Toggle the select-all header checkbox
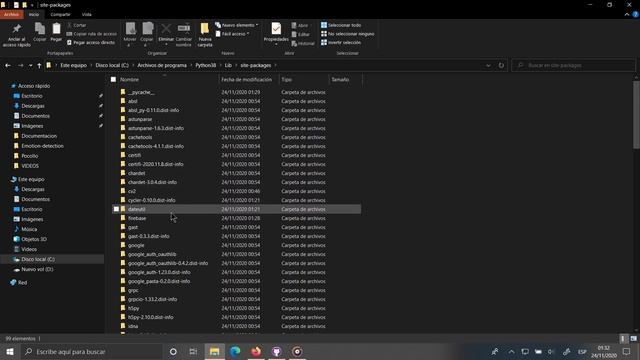The height and width of the screenshot is (360, 640). 113,80
